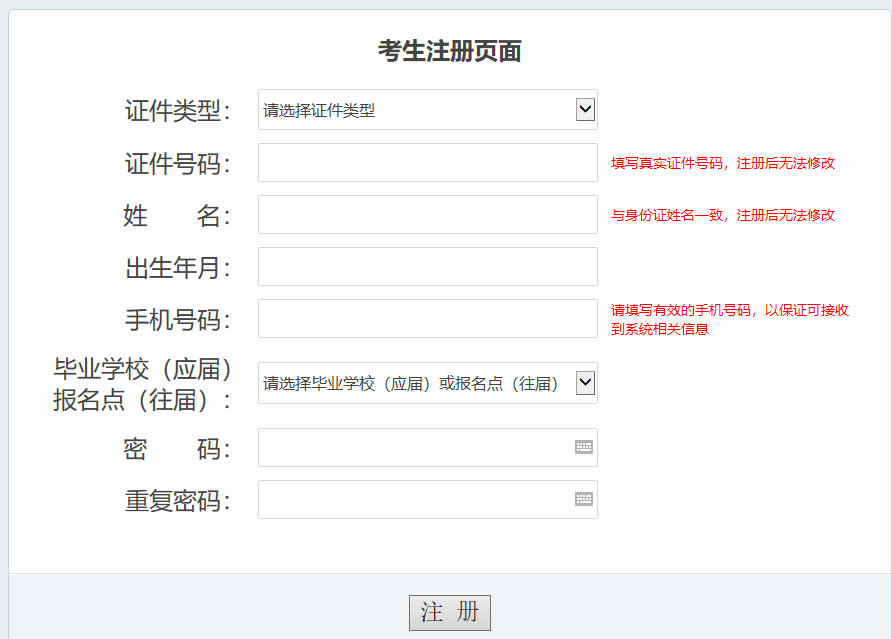The width and height of the screenshot is (892, 639).
Task: Open the 毕业学校 or 报名点 dropdown arrow
Action: (x=585, y=382)
